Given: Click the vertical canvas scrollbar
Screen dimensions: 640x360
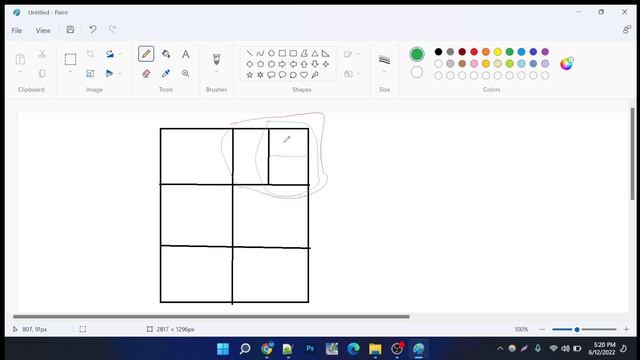Looking at the screenshot, I should 632,154.
